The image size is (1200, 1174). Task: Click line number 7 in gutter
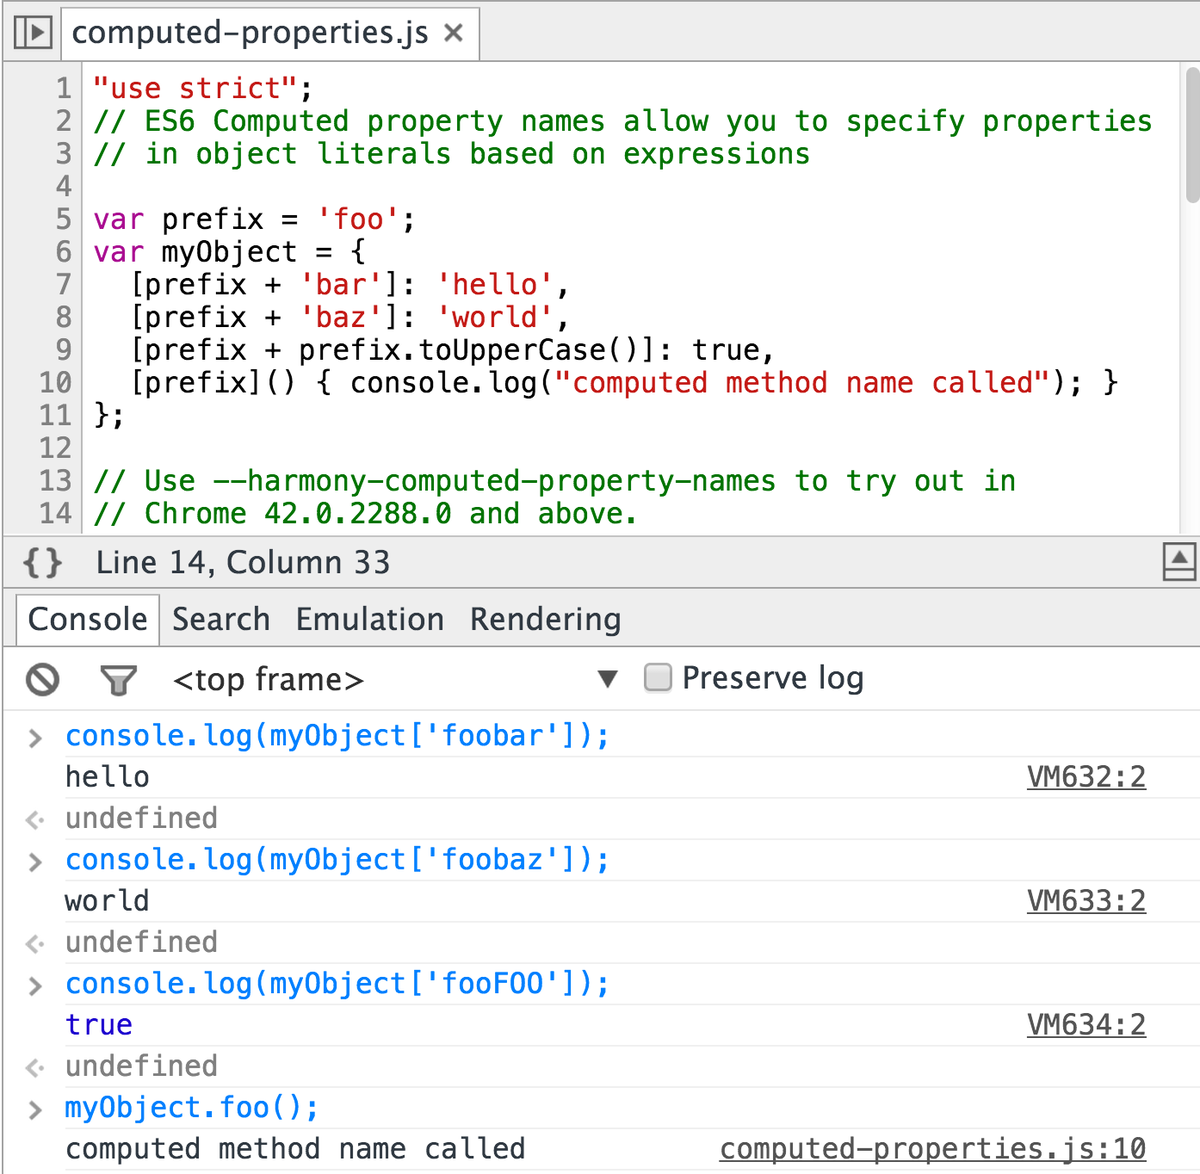63,285
